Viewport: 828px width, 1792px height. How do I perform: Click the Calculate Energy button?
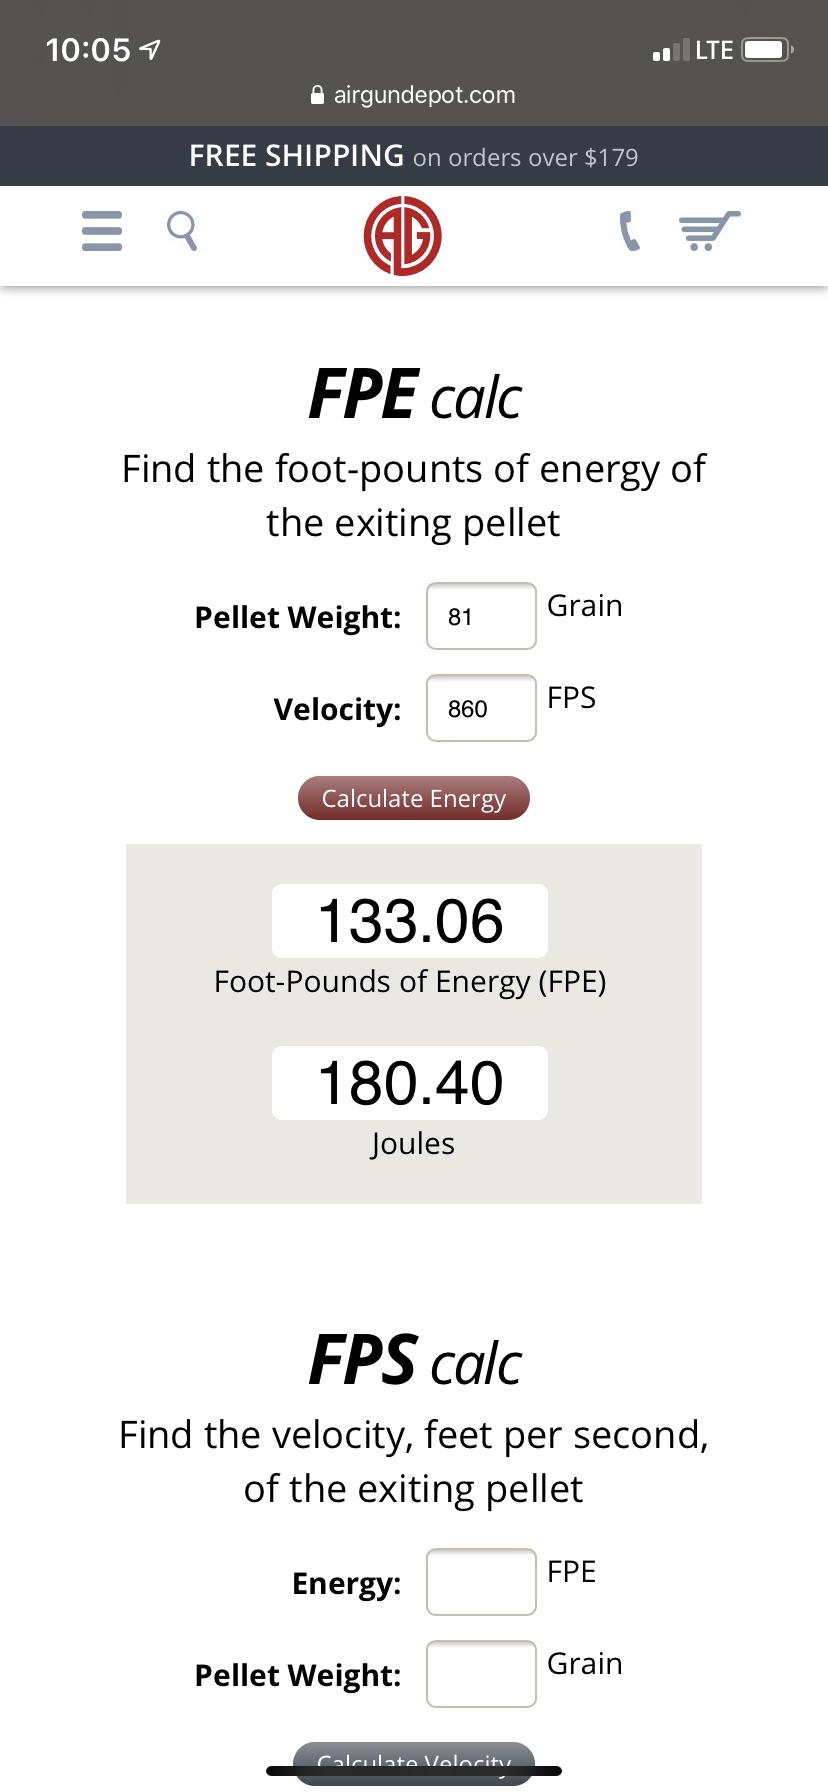pyautogui.click(x=414, y=798)
